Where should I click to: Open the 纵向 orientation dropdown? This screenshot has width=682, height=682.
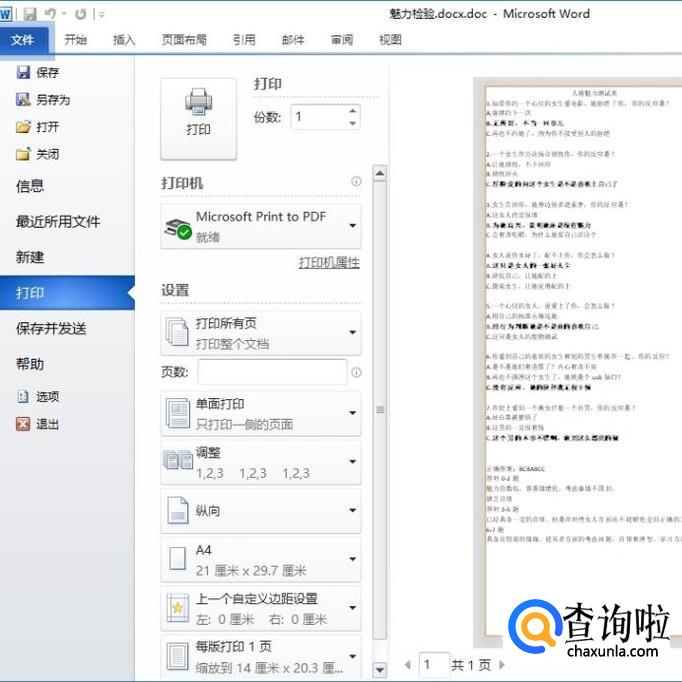pos(261,511)
